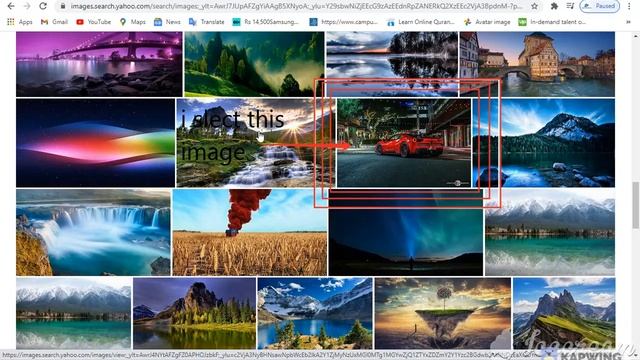Viewport: 640px width, 360px height.
Task: Open the green ridge jagged peaks image
Action: 564,313
